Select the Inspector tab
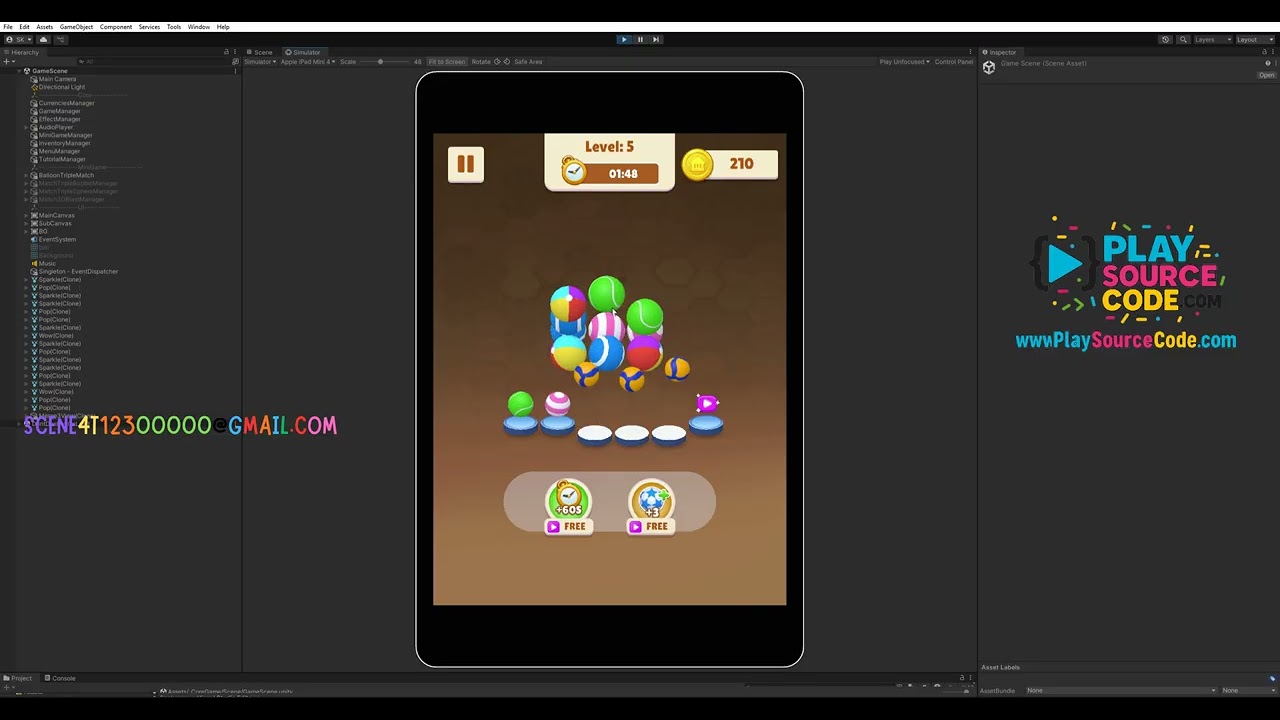Image resolution: width=1280 pixels, height=720 pixels. point(999,52)
